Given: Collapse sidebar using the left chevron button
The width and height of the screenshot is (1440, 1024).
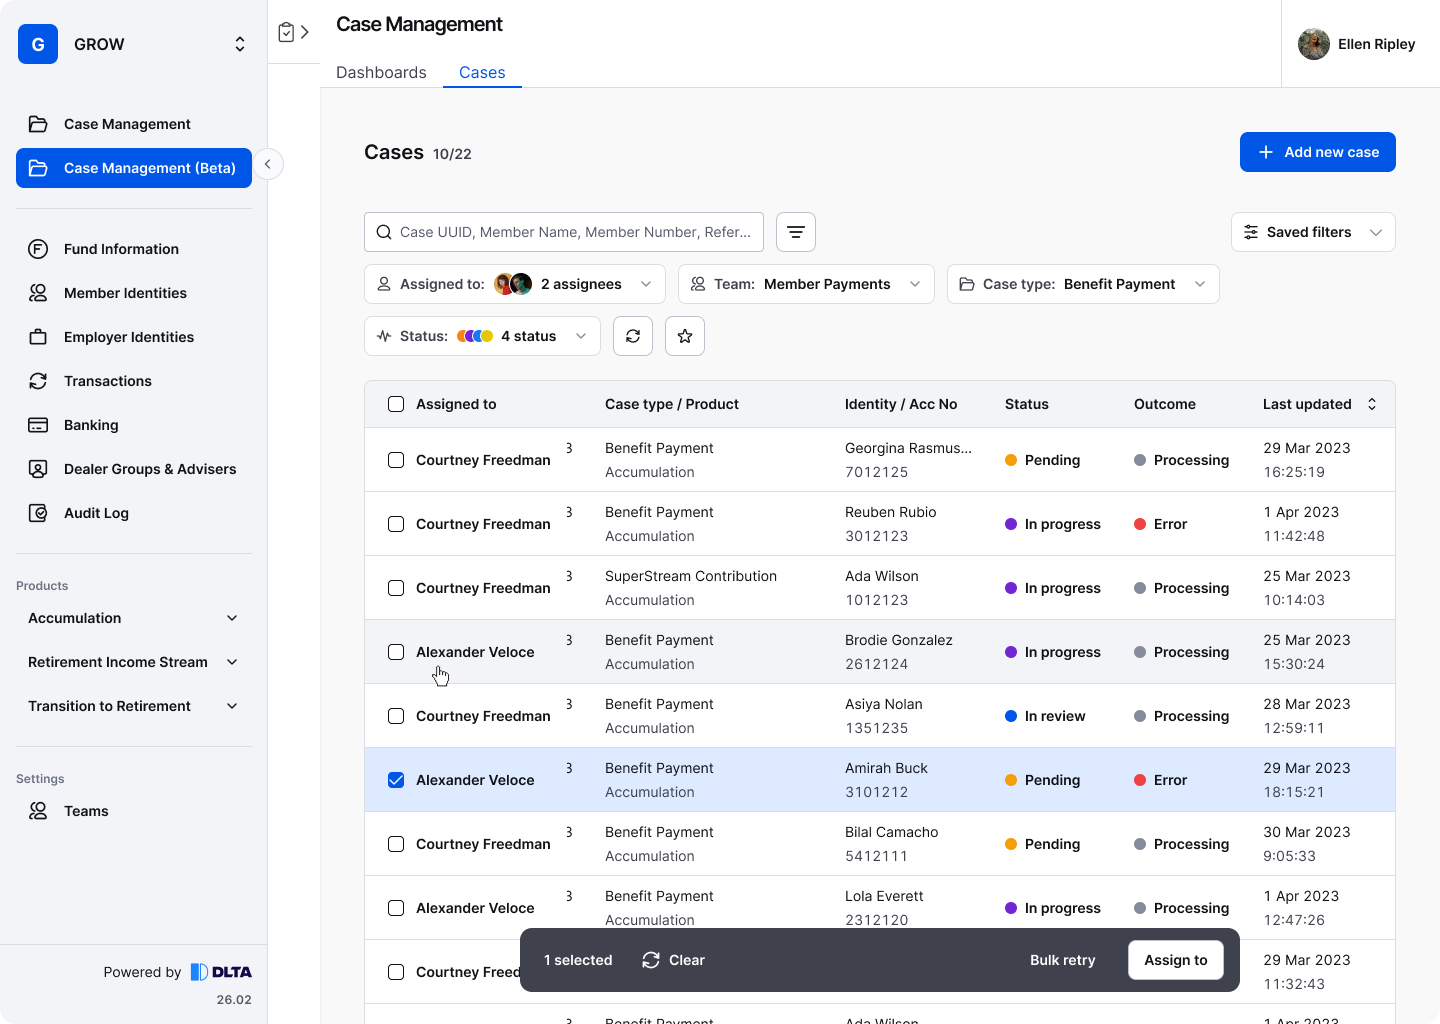Looking at the screenshot, I should tap(268, 164).
